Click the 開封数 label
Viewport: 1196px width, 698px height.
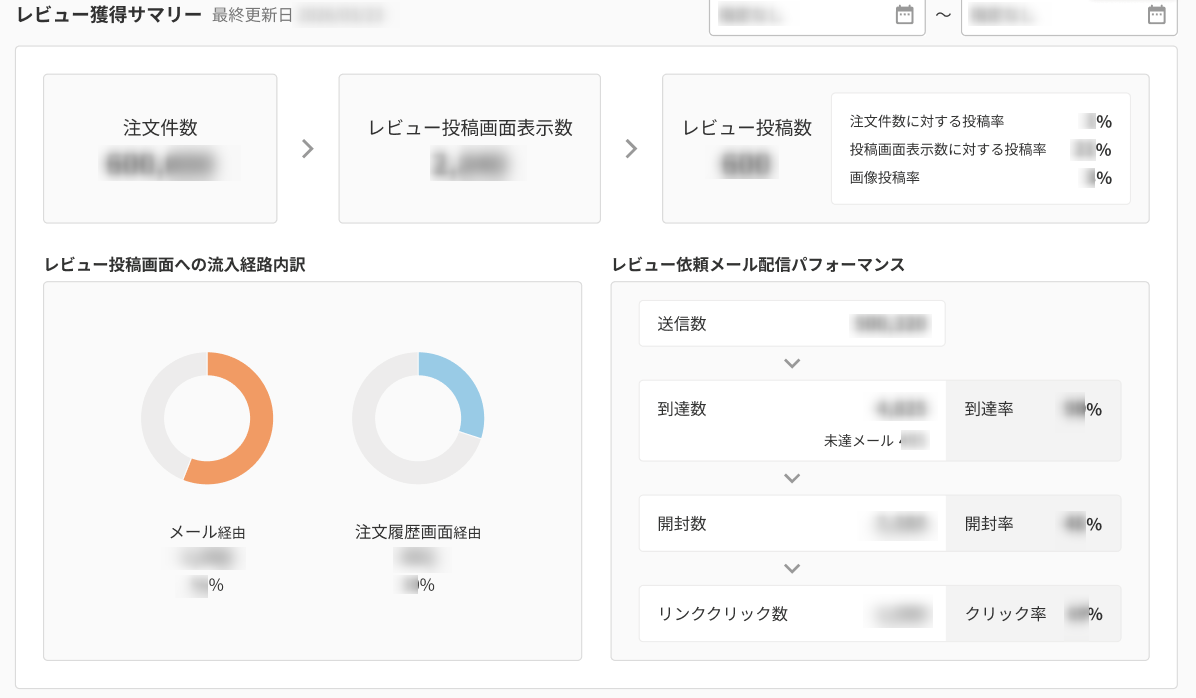pos(682,524)
